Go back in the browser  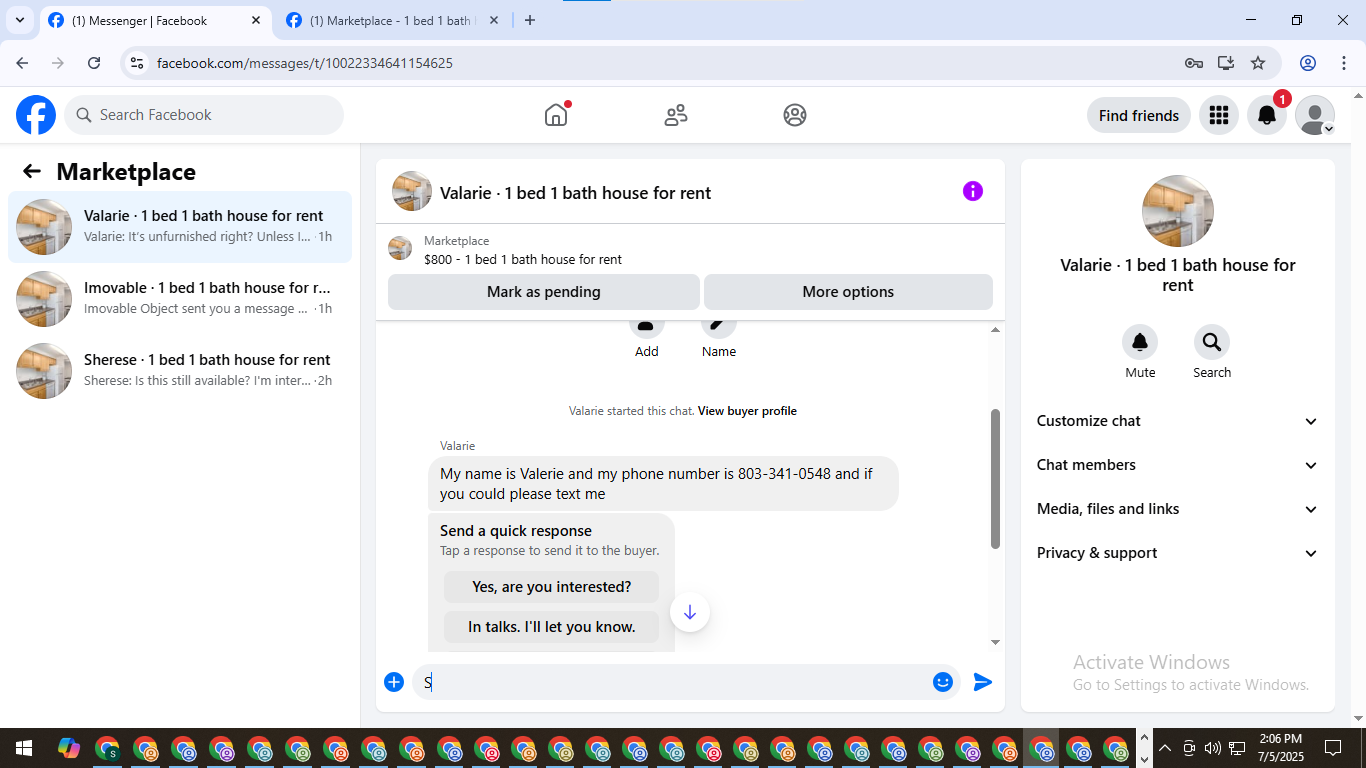tap(22, 63)
